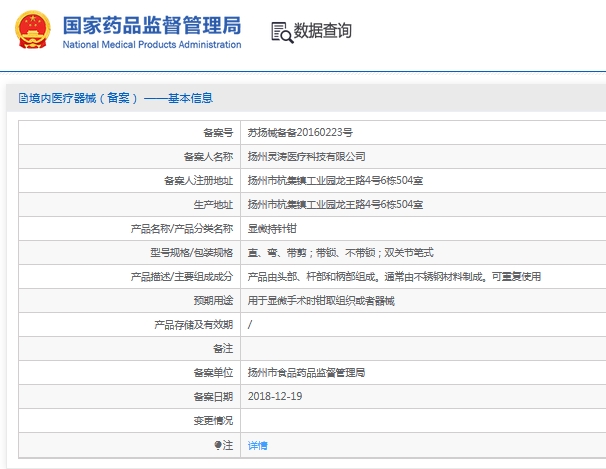The width and height of the screenshot is (606, 469).
Task: Click the 备注 row label
Action: click(x=223, y=348)
